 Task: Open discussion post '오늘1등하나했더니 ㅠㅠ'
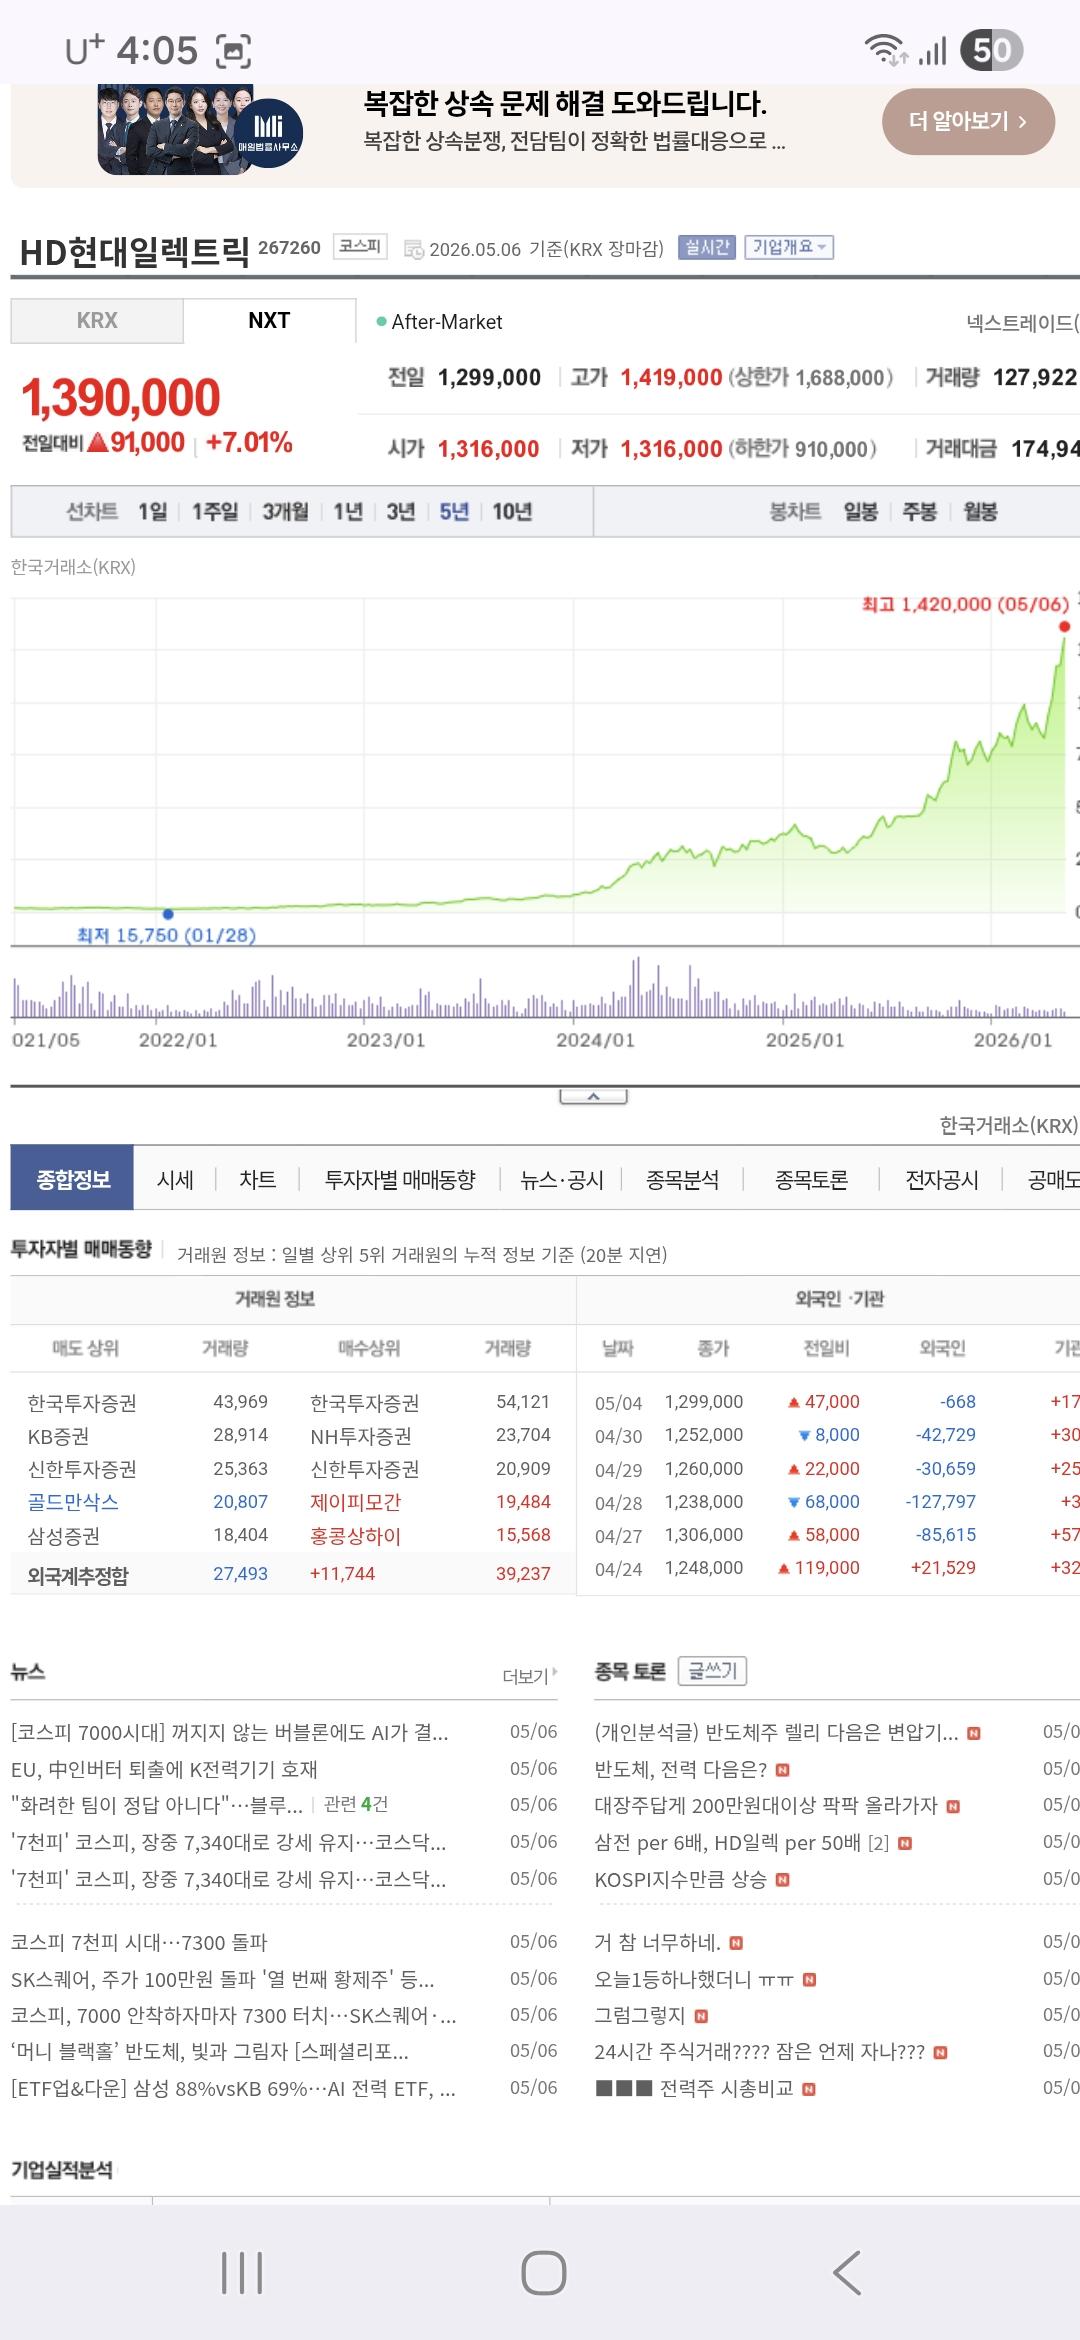coord(693,1980)
